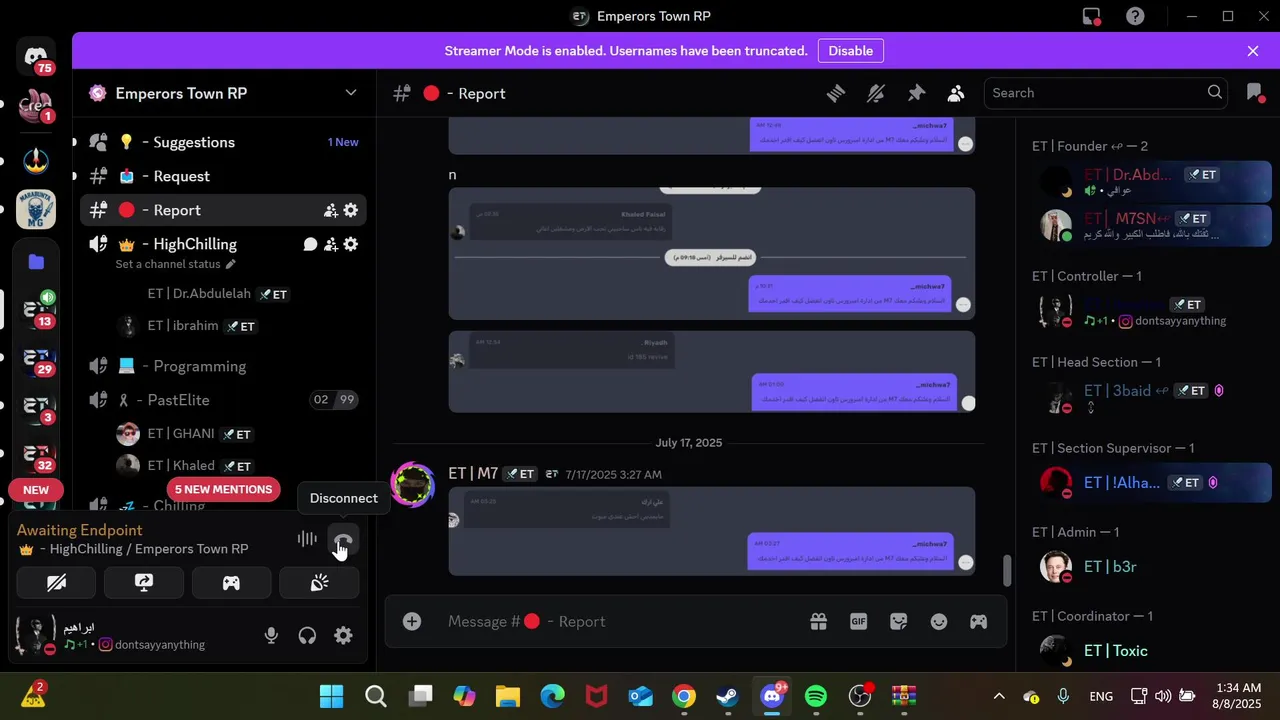Jump to 5 NEW MENTIONS
The width and height of the screenshot is (1280, 720).
pos(223,489)
